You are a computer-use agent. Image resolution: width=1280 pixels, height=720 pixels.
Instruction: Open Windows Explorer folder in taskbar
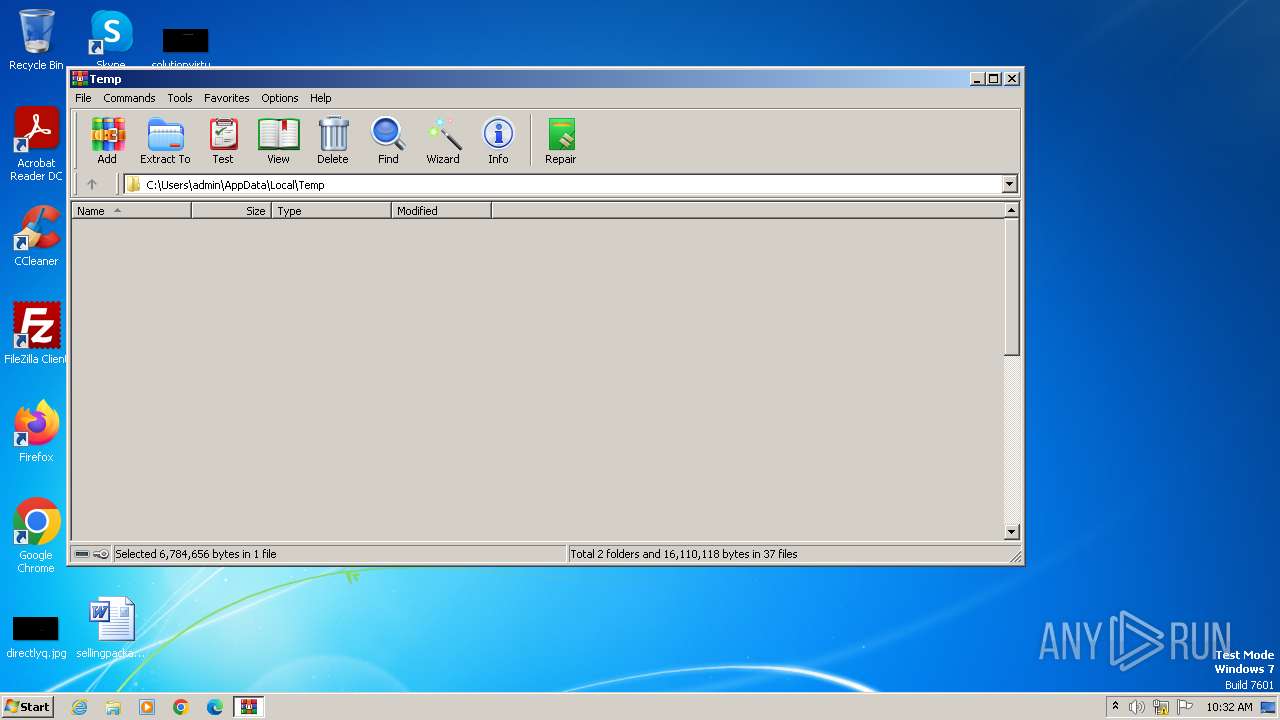click(113, 707)
